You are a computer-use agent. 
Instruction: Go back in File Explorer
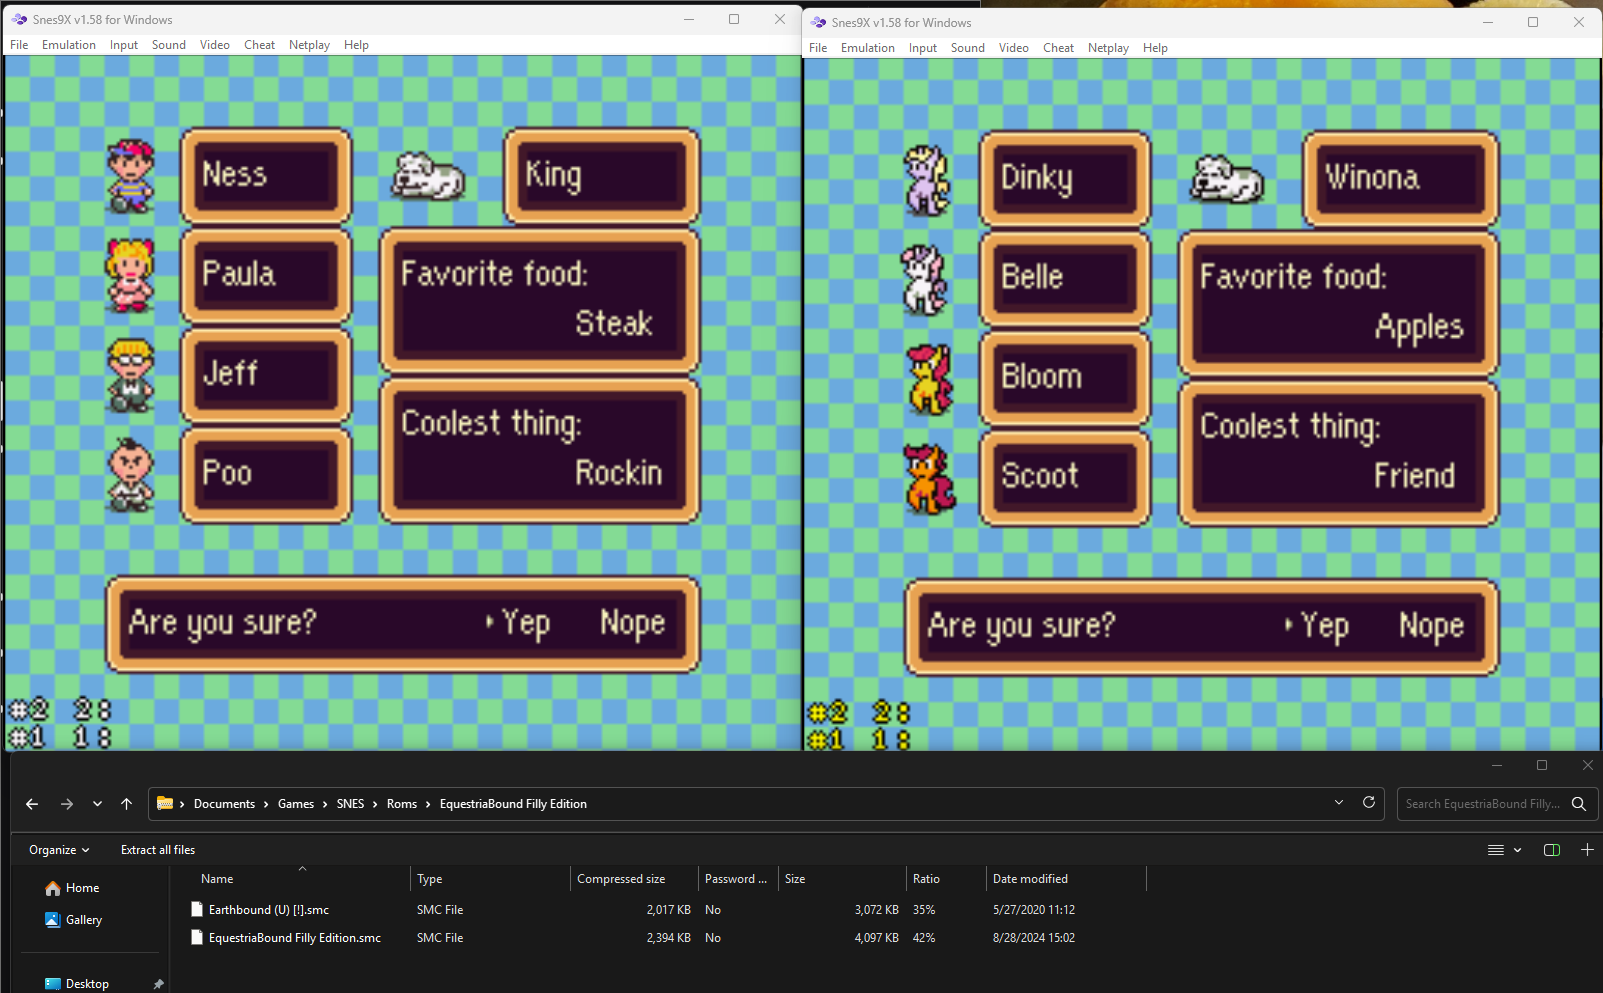click(x=32, y=804)
